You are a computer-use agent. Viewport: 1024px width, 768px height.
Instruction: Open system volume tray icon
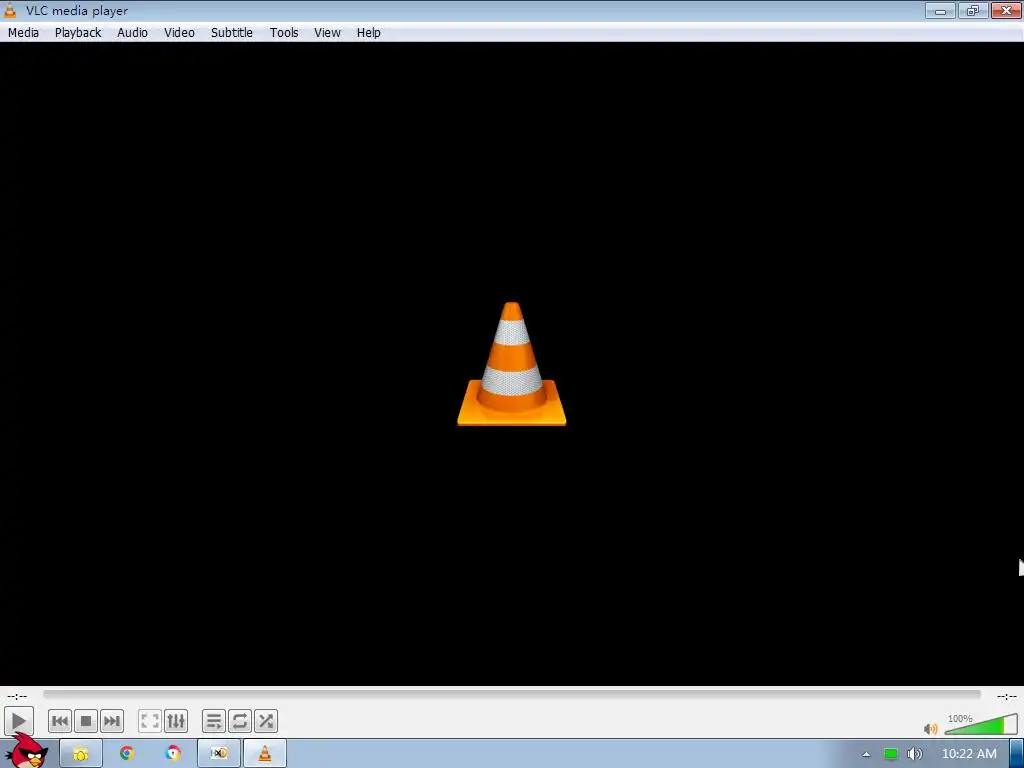pos(914,754)
